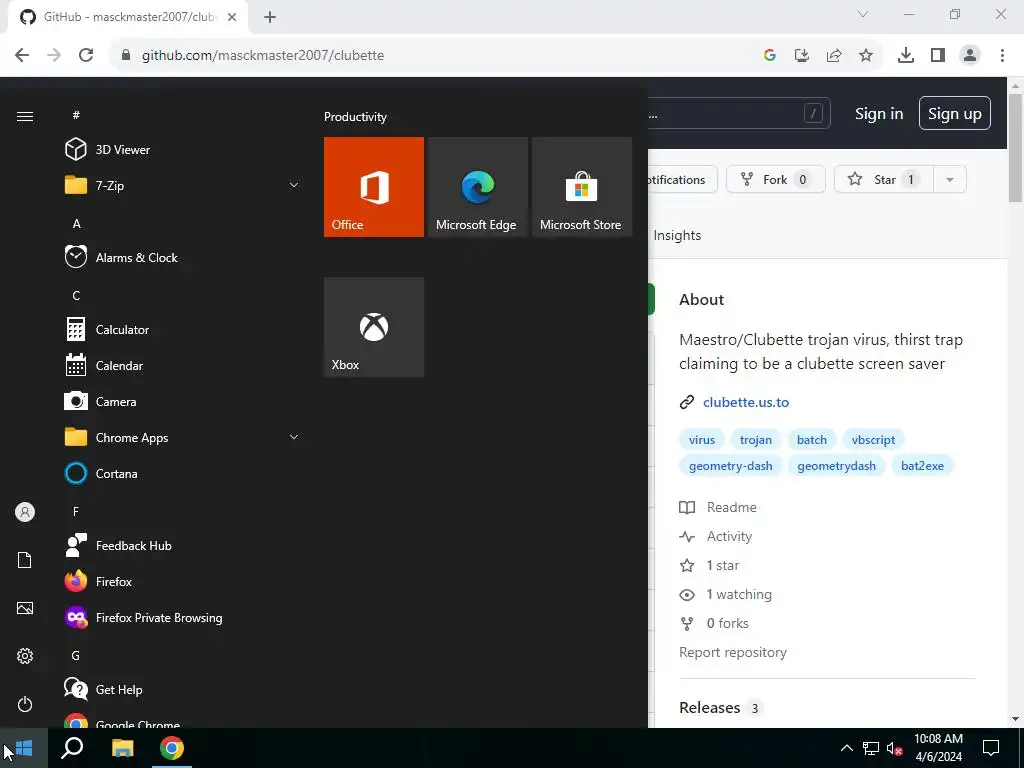Image resolution: width=1024 pixels, height=768 pixels.
Task: Click the Office tile
Action: (374, 187)
